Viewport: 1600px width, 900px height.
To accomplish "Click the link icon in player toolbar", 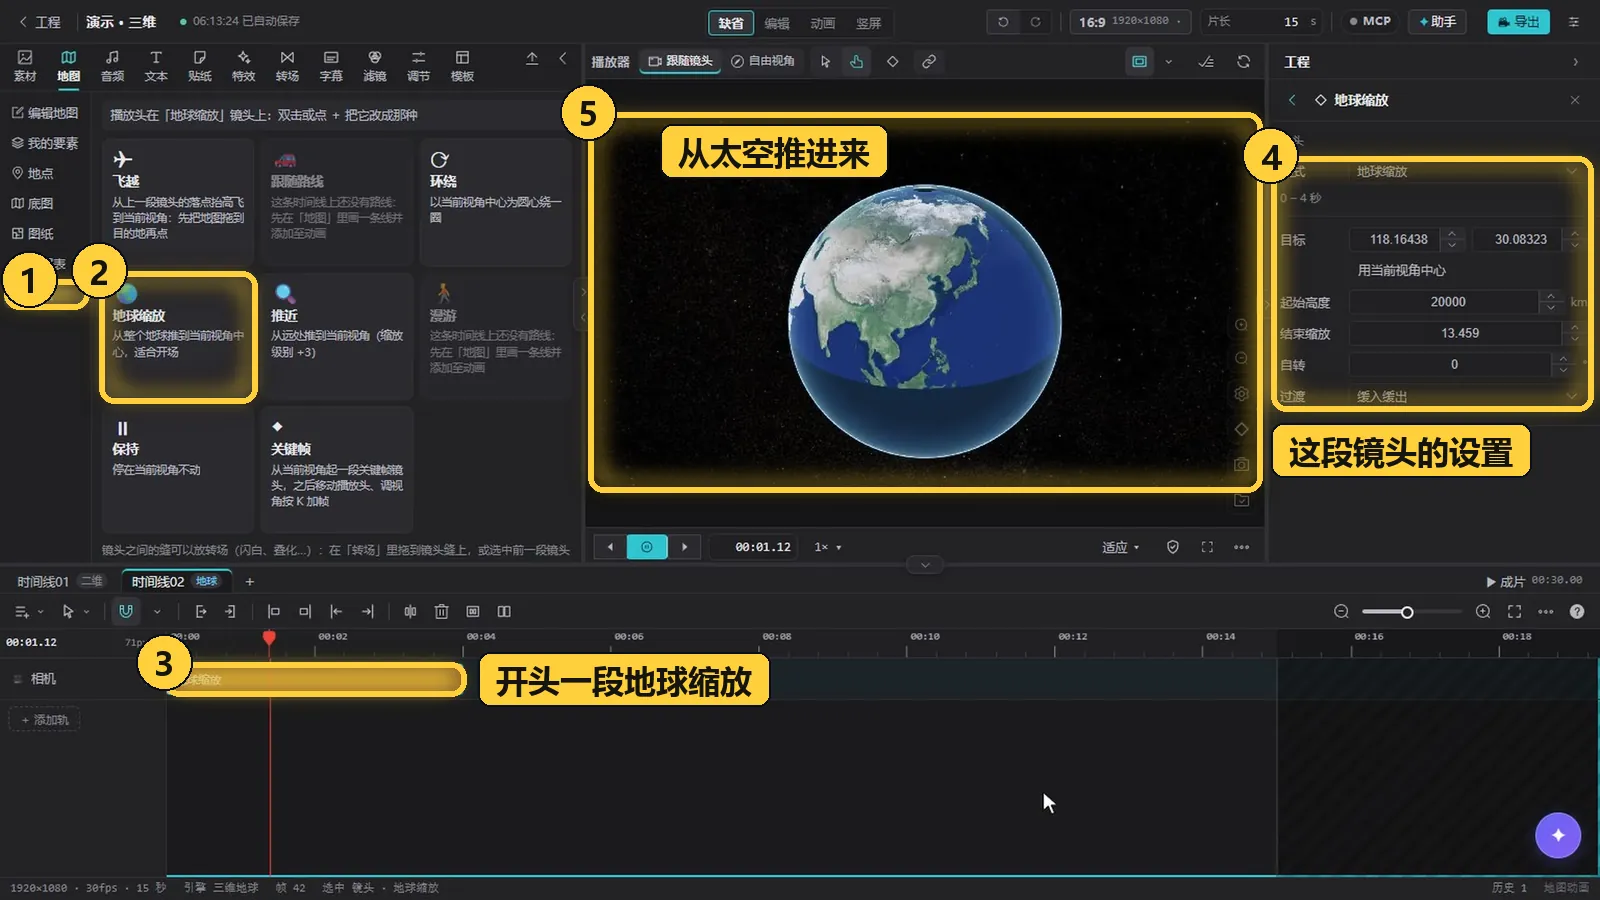I will (x=928, y=61).
